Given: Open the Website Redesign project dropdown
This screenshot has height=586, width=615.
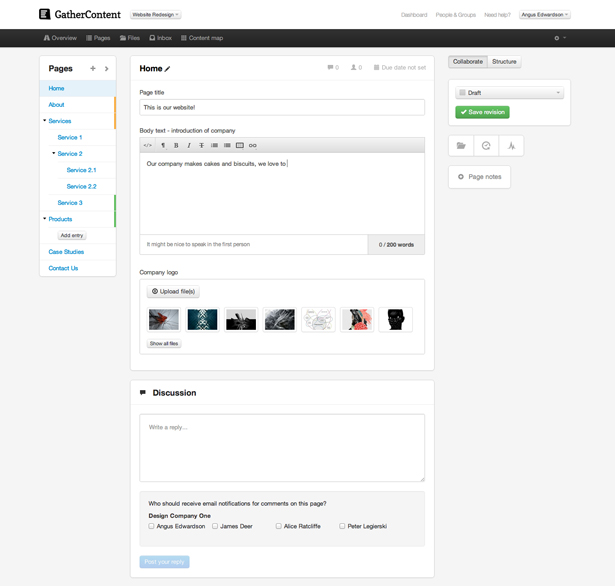Looking at the screenshot, I should 156,15.
